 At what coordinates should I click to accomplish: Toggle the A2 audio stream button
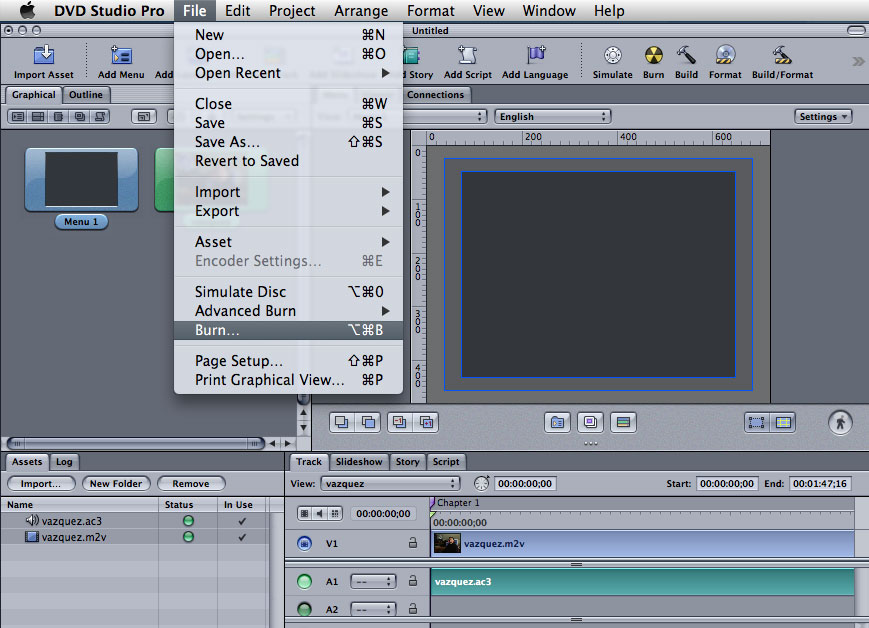(304, 609)
